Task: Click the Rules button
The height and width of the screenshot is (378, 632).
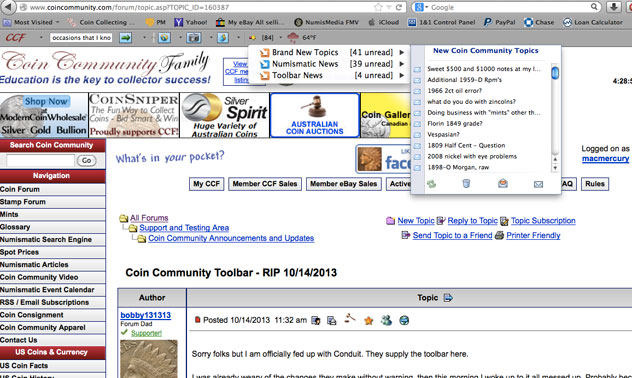Action: 595,184
